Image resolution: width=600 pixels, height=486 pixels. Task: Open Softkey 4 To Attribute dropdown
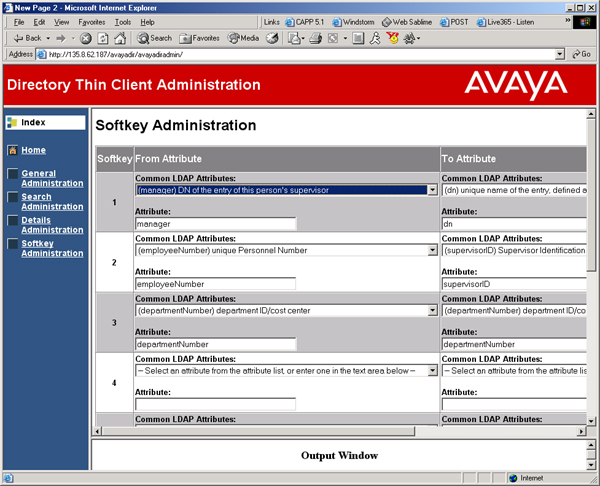pyautogui.click(x=514, y=371)
